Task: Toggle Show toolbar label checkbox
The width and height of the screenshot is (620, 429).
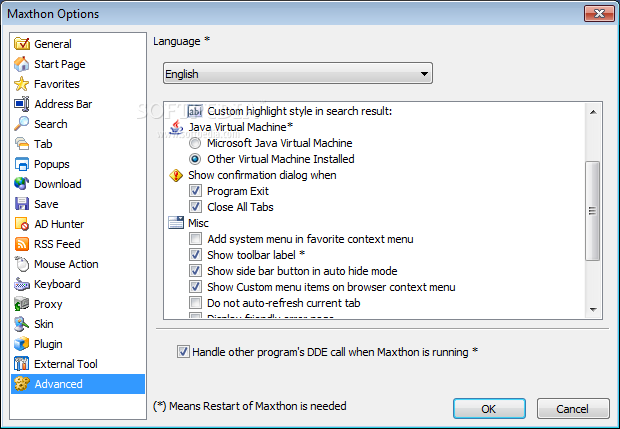Action: pyautogui.click(x=195, y=255)
